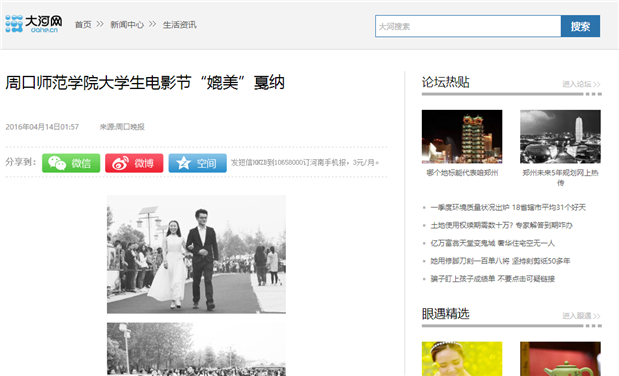Viewport: 619px width, 376px height.
Task: Open 骗子盯上孩子成绩单 forum post
Action: click(x=493, y=279)
